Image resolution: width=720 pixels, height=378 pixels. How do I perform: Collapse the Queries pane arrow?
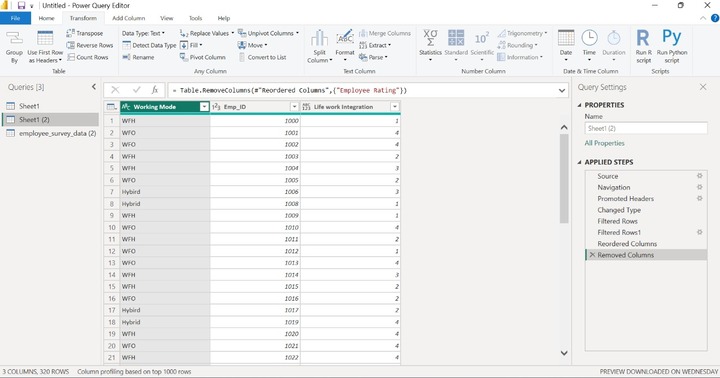[x=94, y=87]
